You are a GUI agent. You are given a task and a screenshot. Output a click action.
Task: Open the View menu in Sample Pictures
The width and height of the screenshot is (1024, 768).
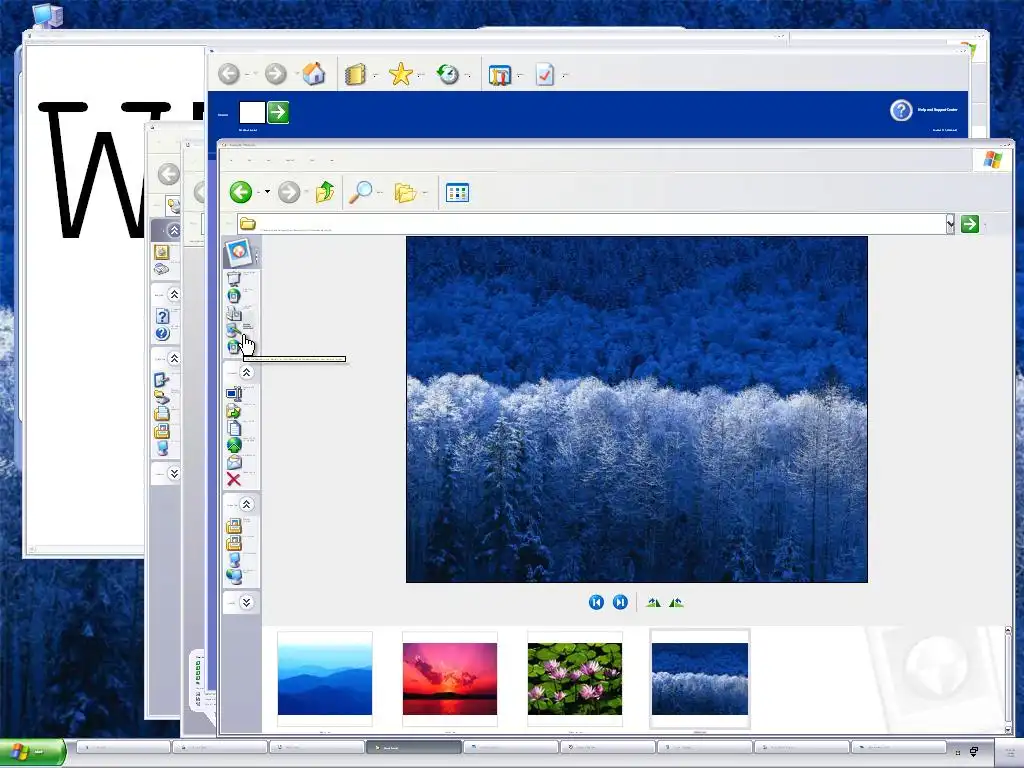point(268,160)
